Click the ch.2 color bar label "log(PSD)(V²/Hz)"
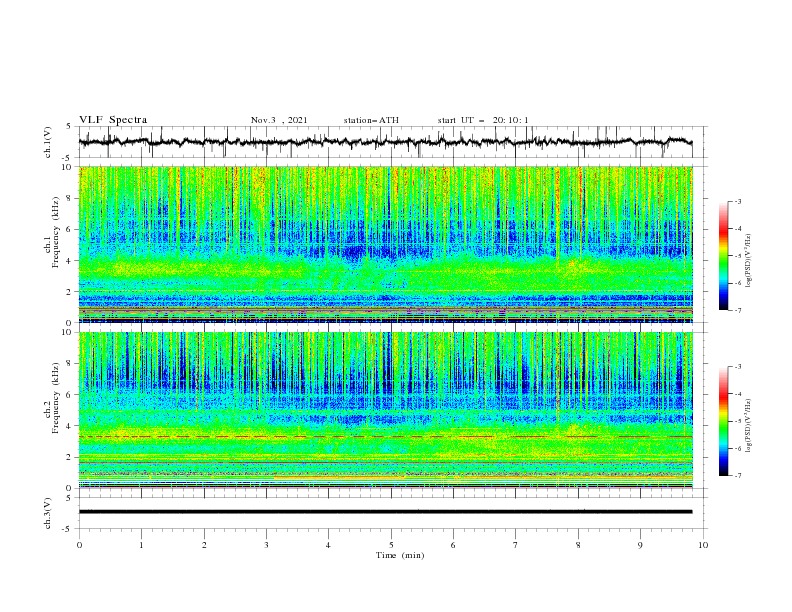 [x=748, y=426]
